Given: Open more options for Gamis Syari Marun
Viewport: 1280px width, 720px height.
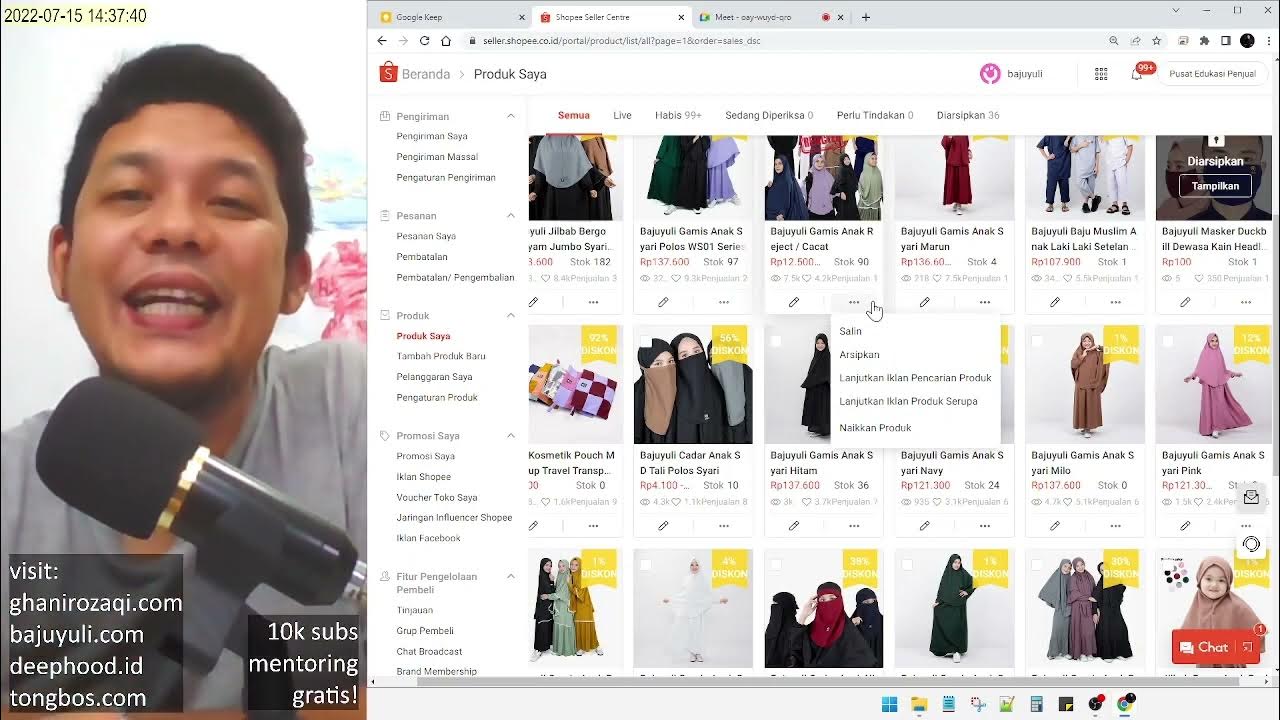Looking at the screenshot, I should point(985,302).
